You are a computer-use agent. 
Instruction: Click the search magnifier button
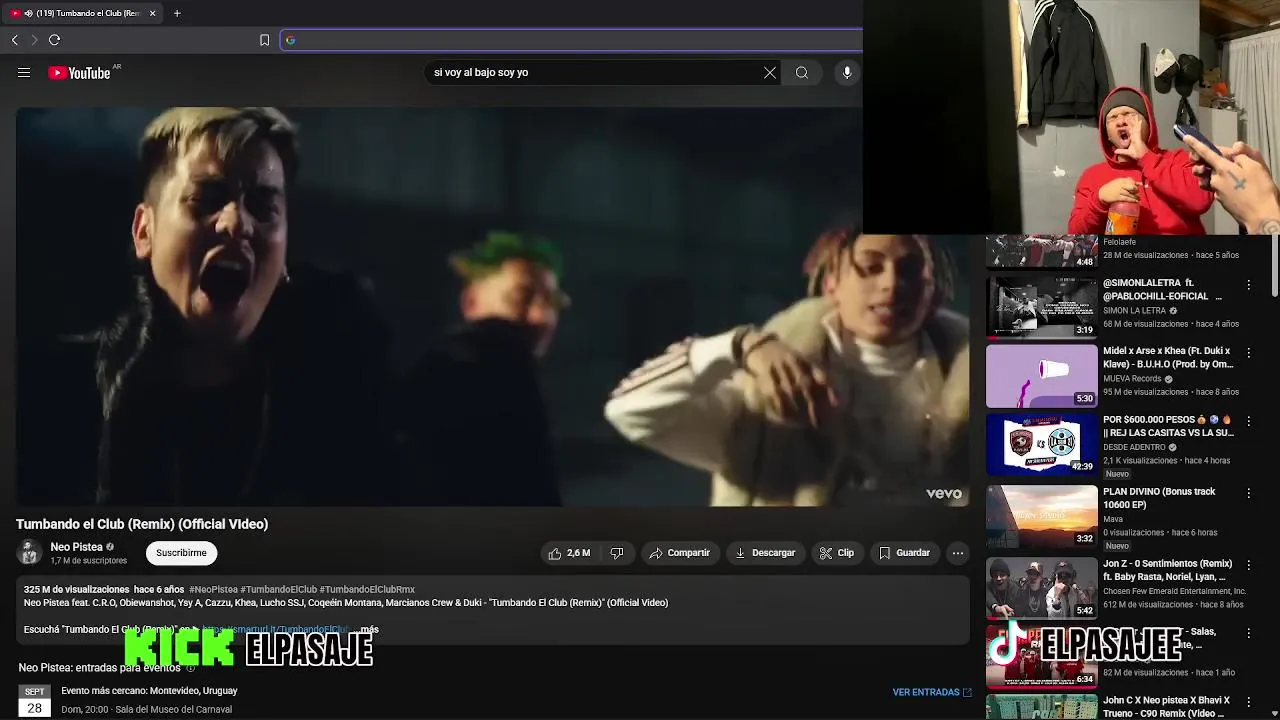[802, 73]
